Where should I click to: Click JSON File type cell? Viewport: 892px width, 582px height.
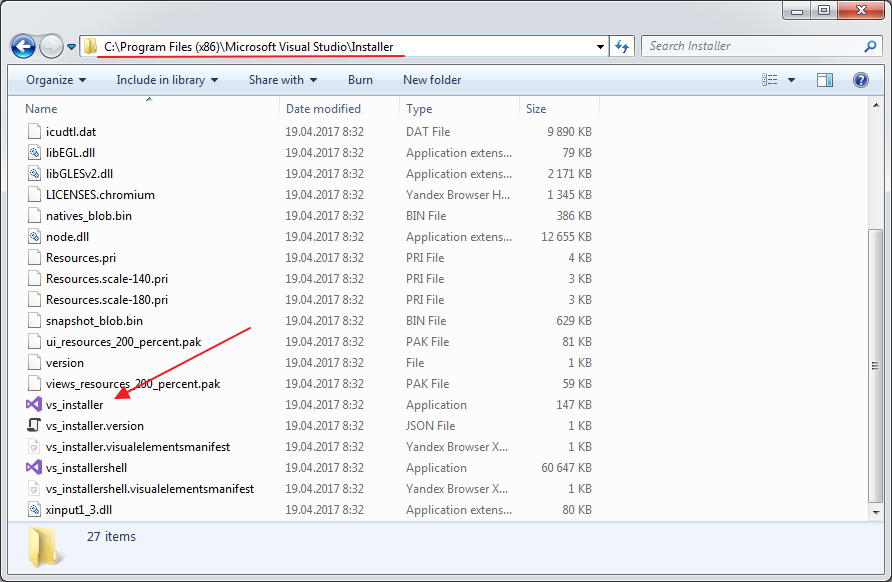pyautogui.click(x=431, y=426)
